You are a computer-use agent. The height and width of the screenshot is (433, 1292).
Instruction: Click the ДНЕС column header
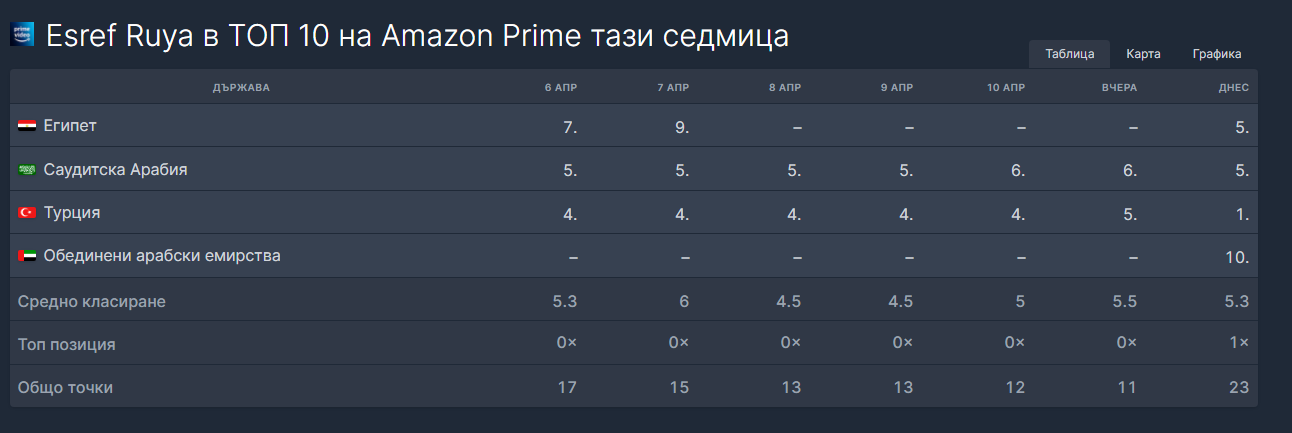[1233, 88]
